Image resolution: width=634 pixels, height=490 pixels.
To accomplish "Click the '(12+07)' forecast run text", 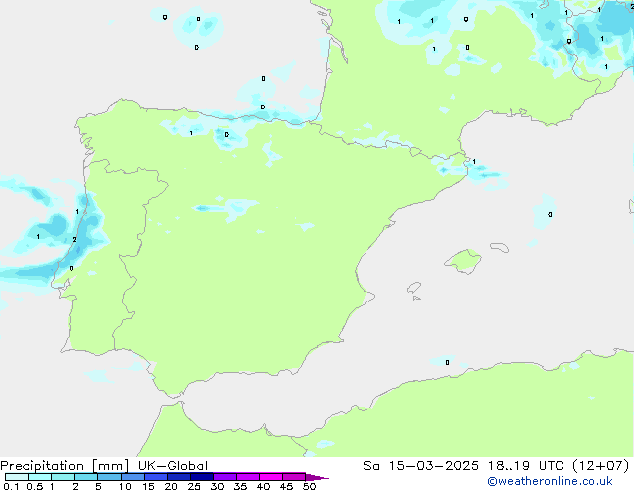I will 601,466.
